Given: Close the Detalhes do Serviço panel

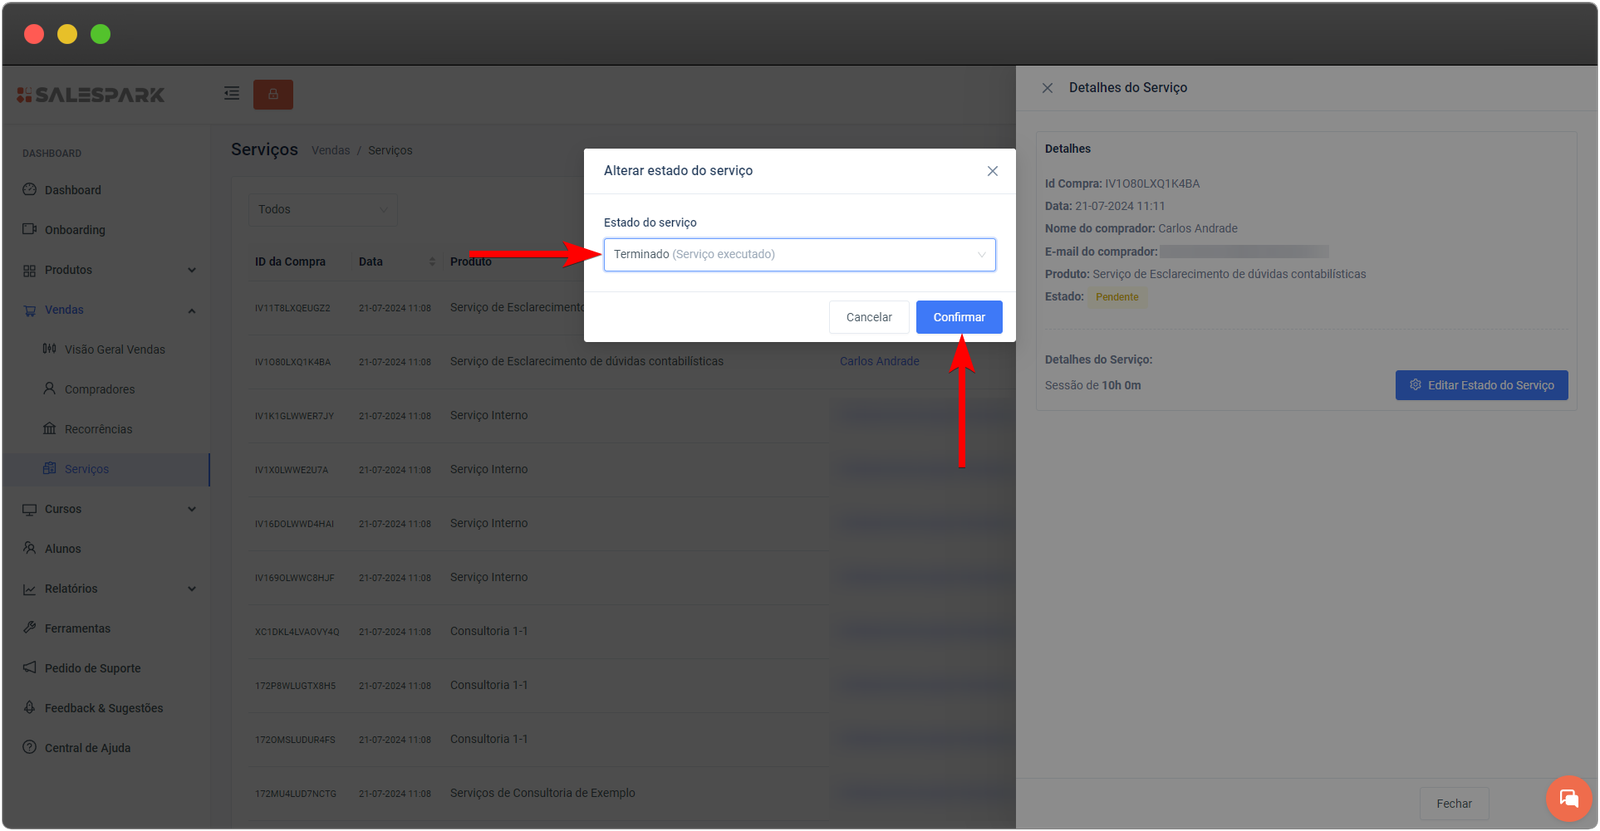Looking at the screenshot, I should 1047,88.
